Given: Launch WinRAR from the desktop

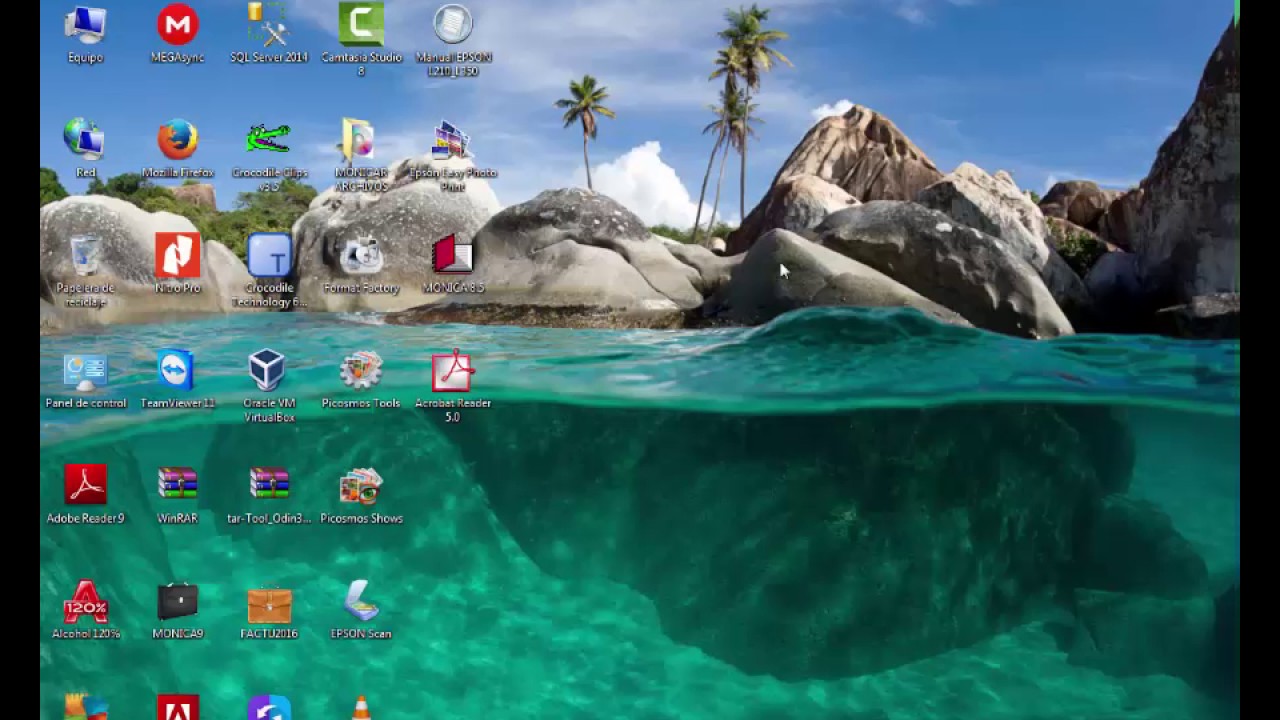Looking at the screenshot, I should (x=177, y=486).
